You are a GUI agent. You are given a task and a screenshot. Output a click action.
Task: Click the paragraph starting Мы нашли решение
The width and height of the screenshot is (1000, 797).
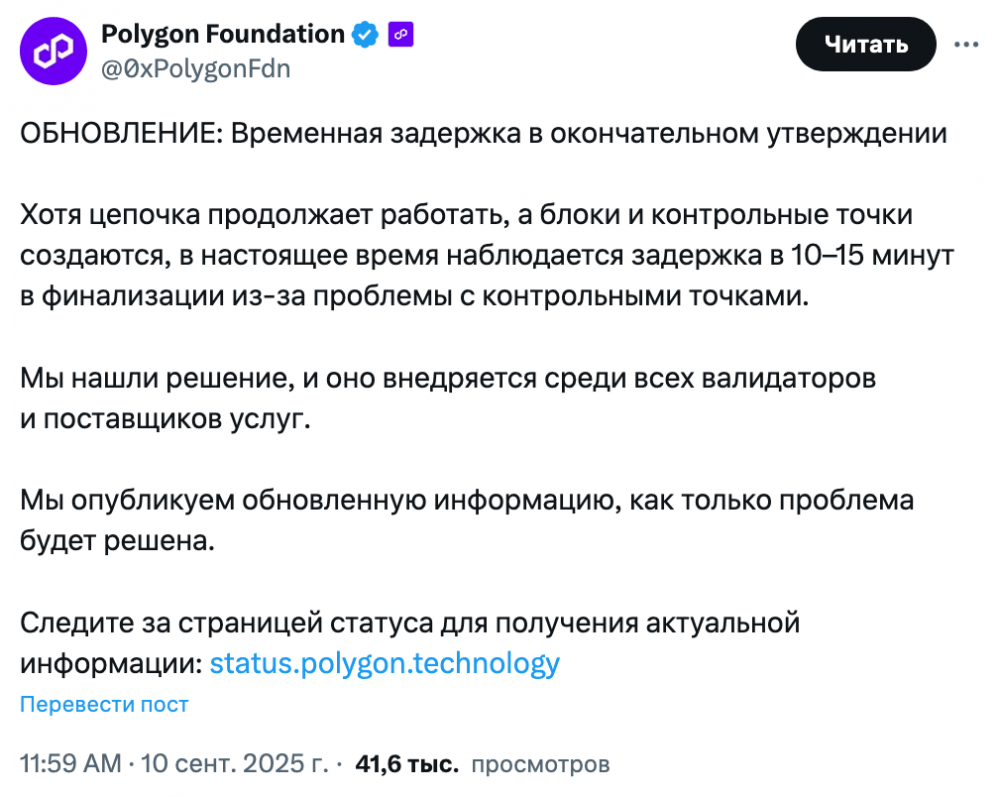(448, 398)
